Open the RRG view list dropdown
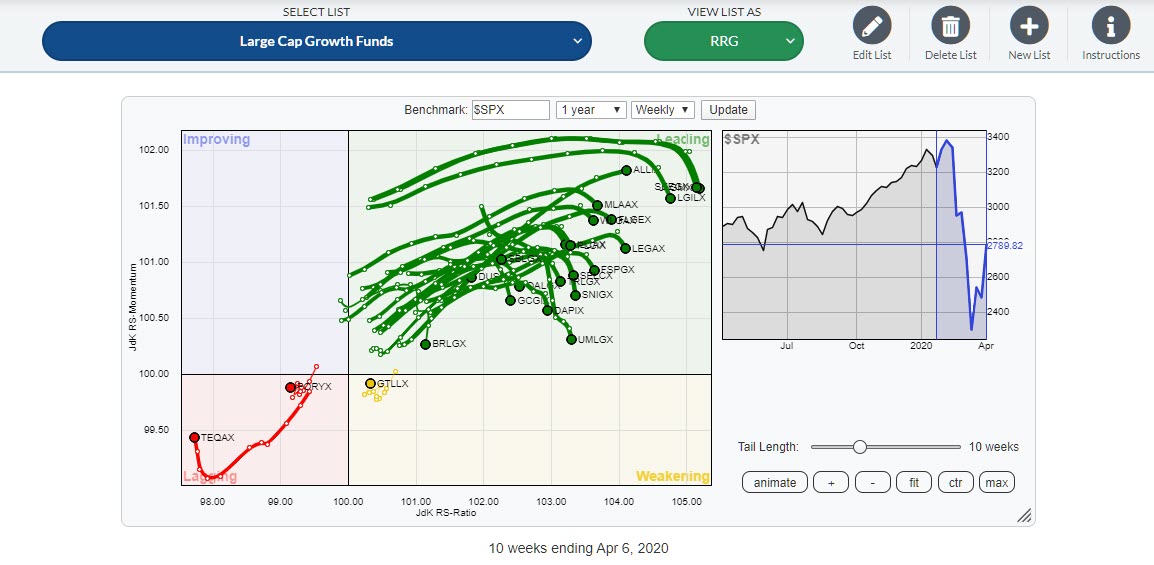The height and width of the screenshot is (565, 1154). point(723,41)
